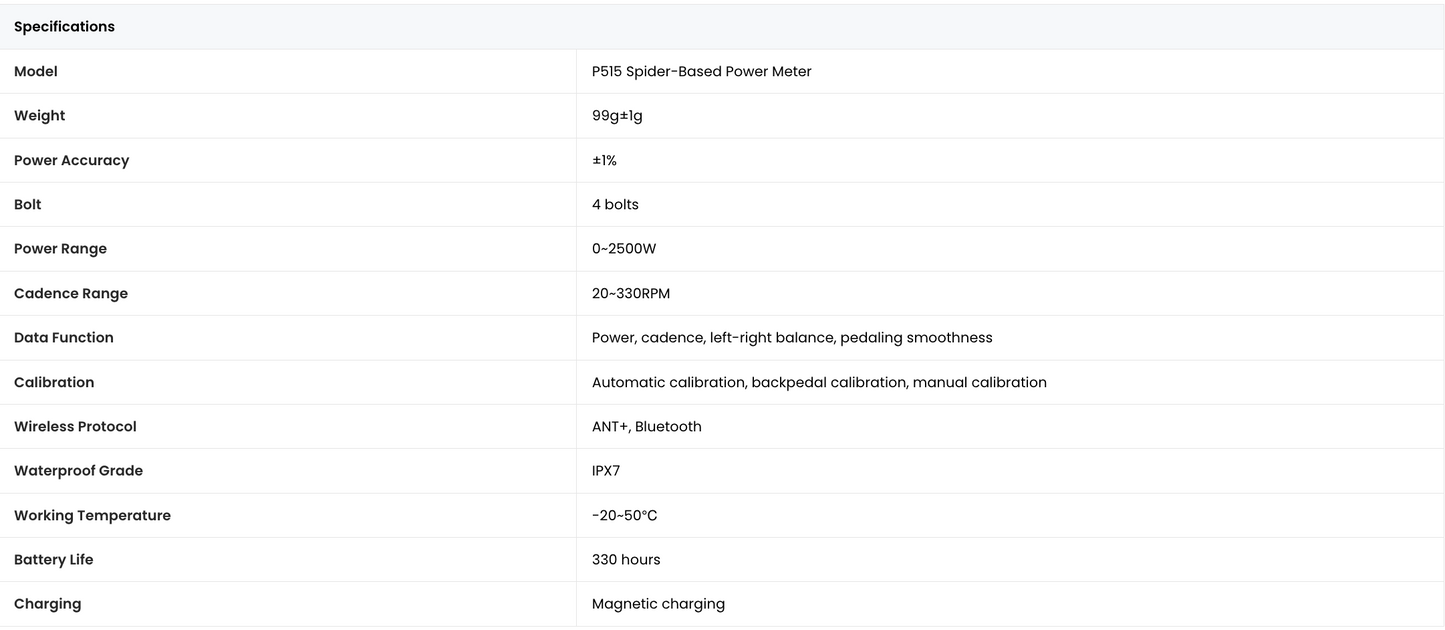Click the P515 Spider-Based Power Meter text
The height and width of the screenshot is (630, 1445).
pos(701,72)
